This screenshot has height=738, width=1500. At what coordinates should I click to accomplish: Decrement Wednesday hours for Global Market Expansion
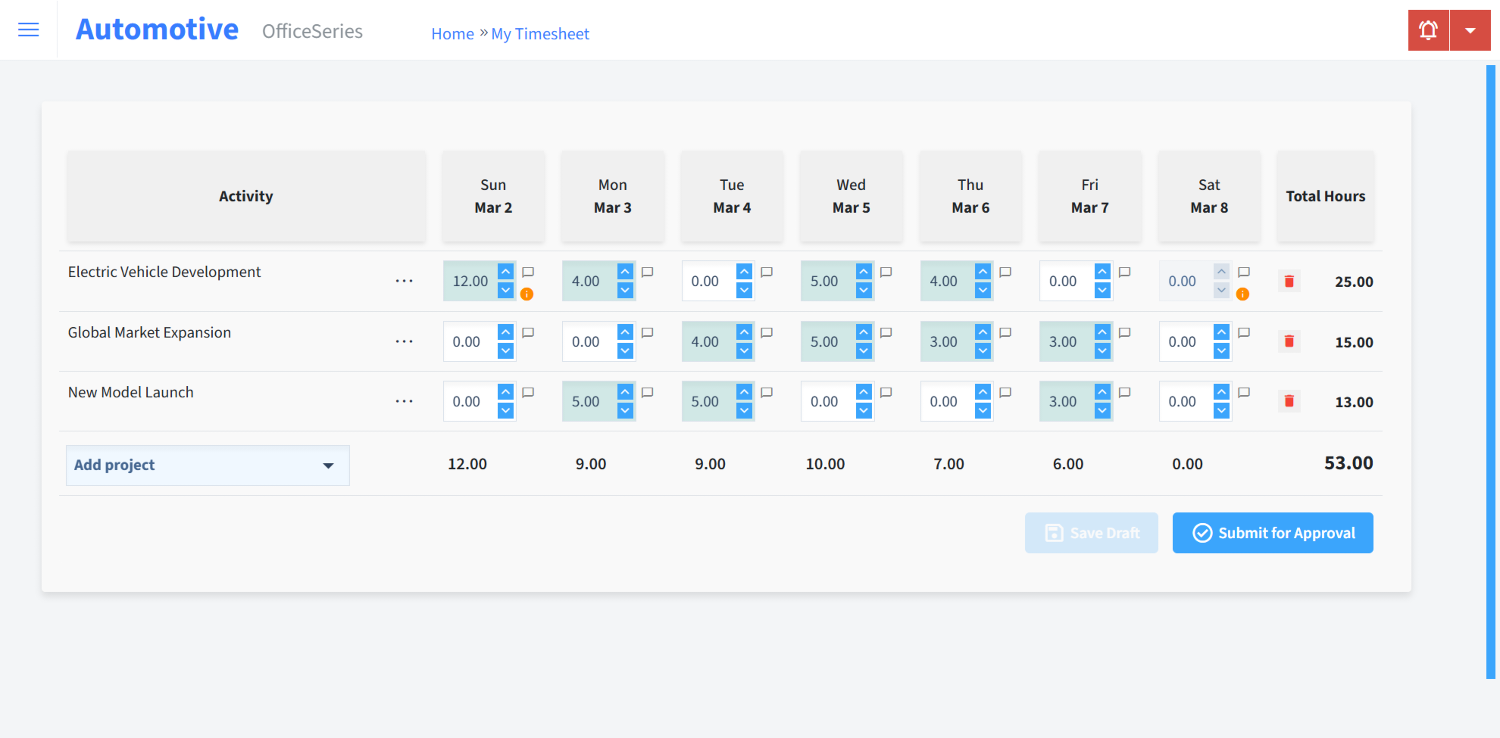point(863,350)
